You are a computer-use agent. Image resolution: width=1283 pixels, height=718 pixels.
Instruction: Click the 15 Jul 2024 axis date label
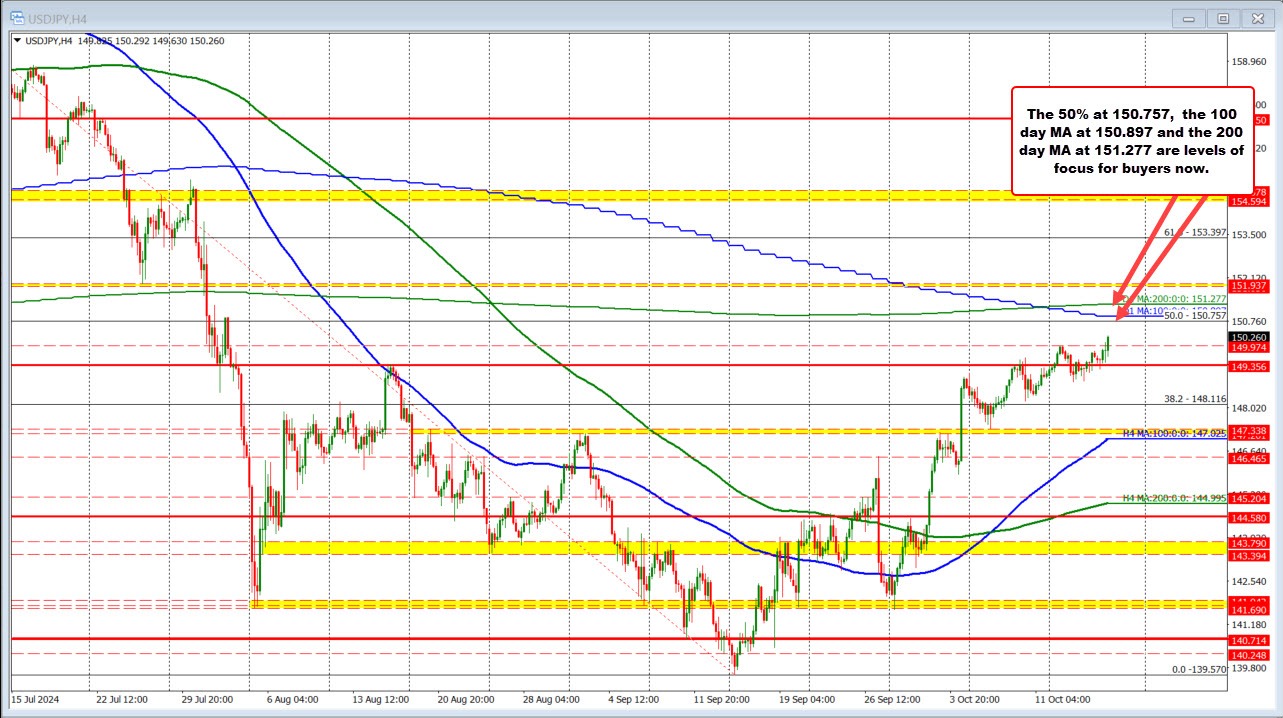pyautogui.click(x=38, y=701)
